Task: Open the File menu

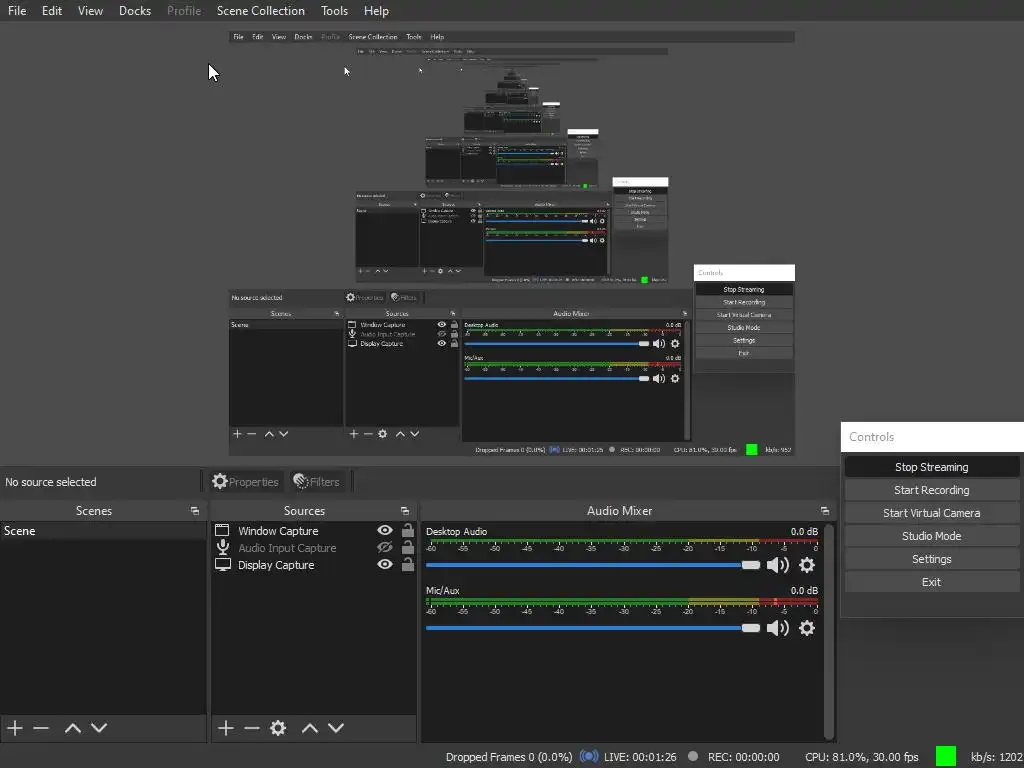Action: pyautogui.click(x=17, y=10)
